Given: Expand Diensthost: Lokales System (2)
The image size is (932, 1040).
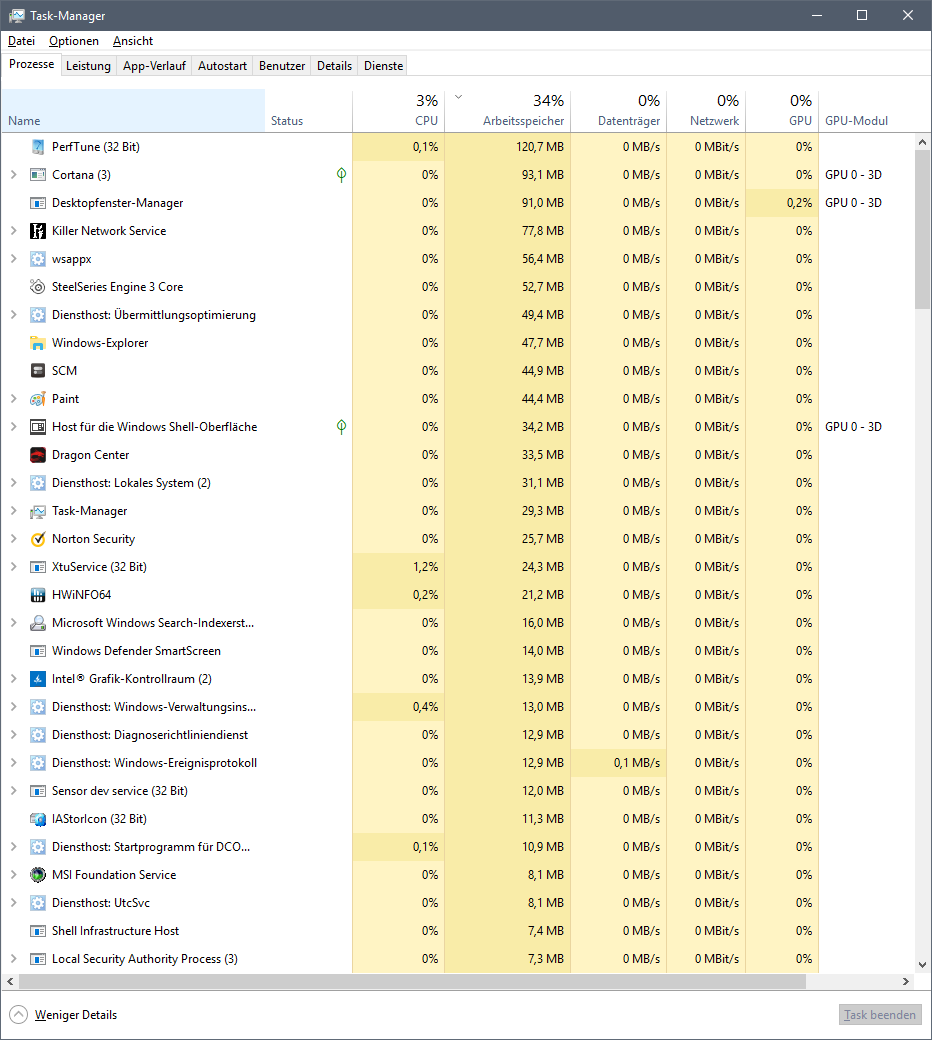Looking at the screenshot, I should 13,483.
